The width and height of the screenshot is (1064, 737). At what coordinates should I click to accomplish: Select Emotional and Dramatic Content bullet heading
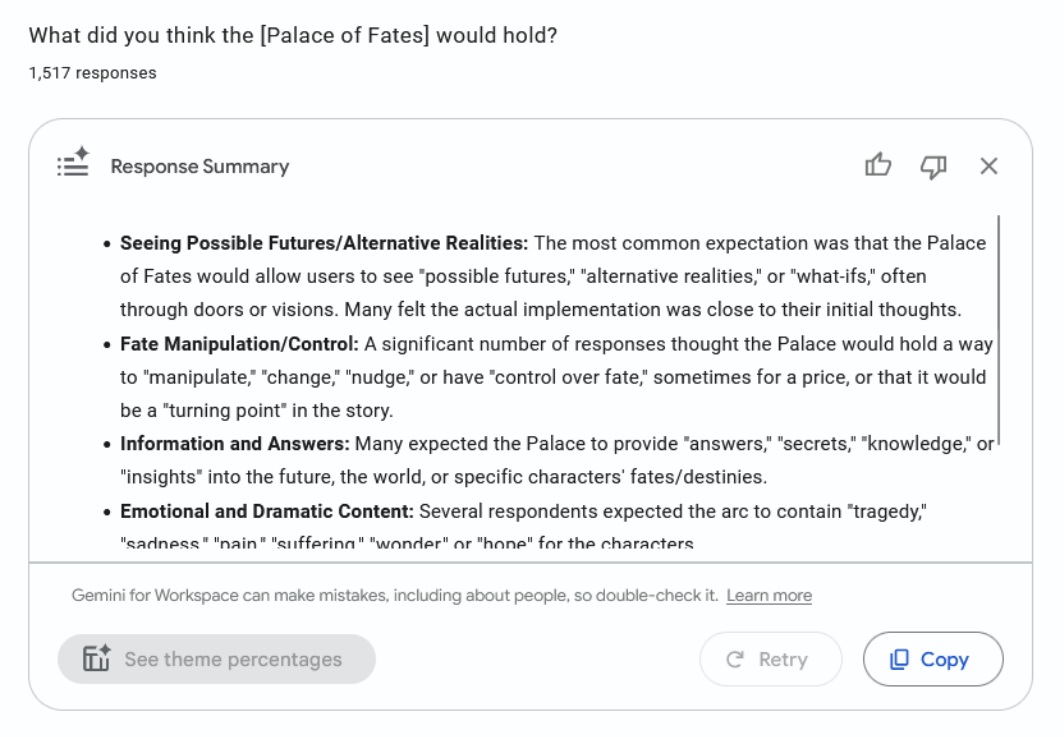point(266,511)
